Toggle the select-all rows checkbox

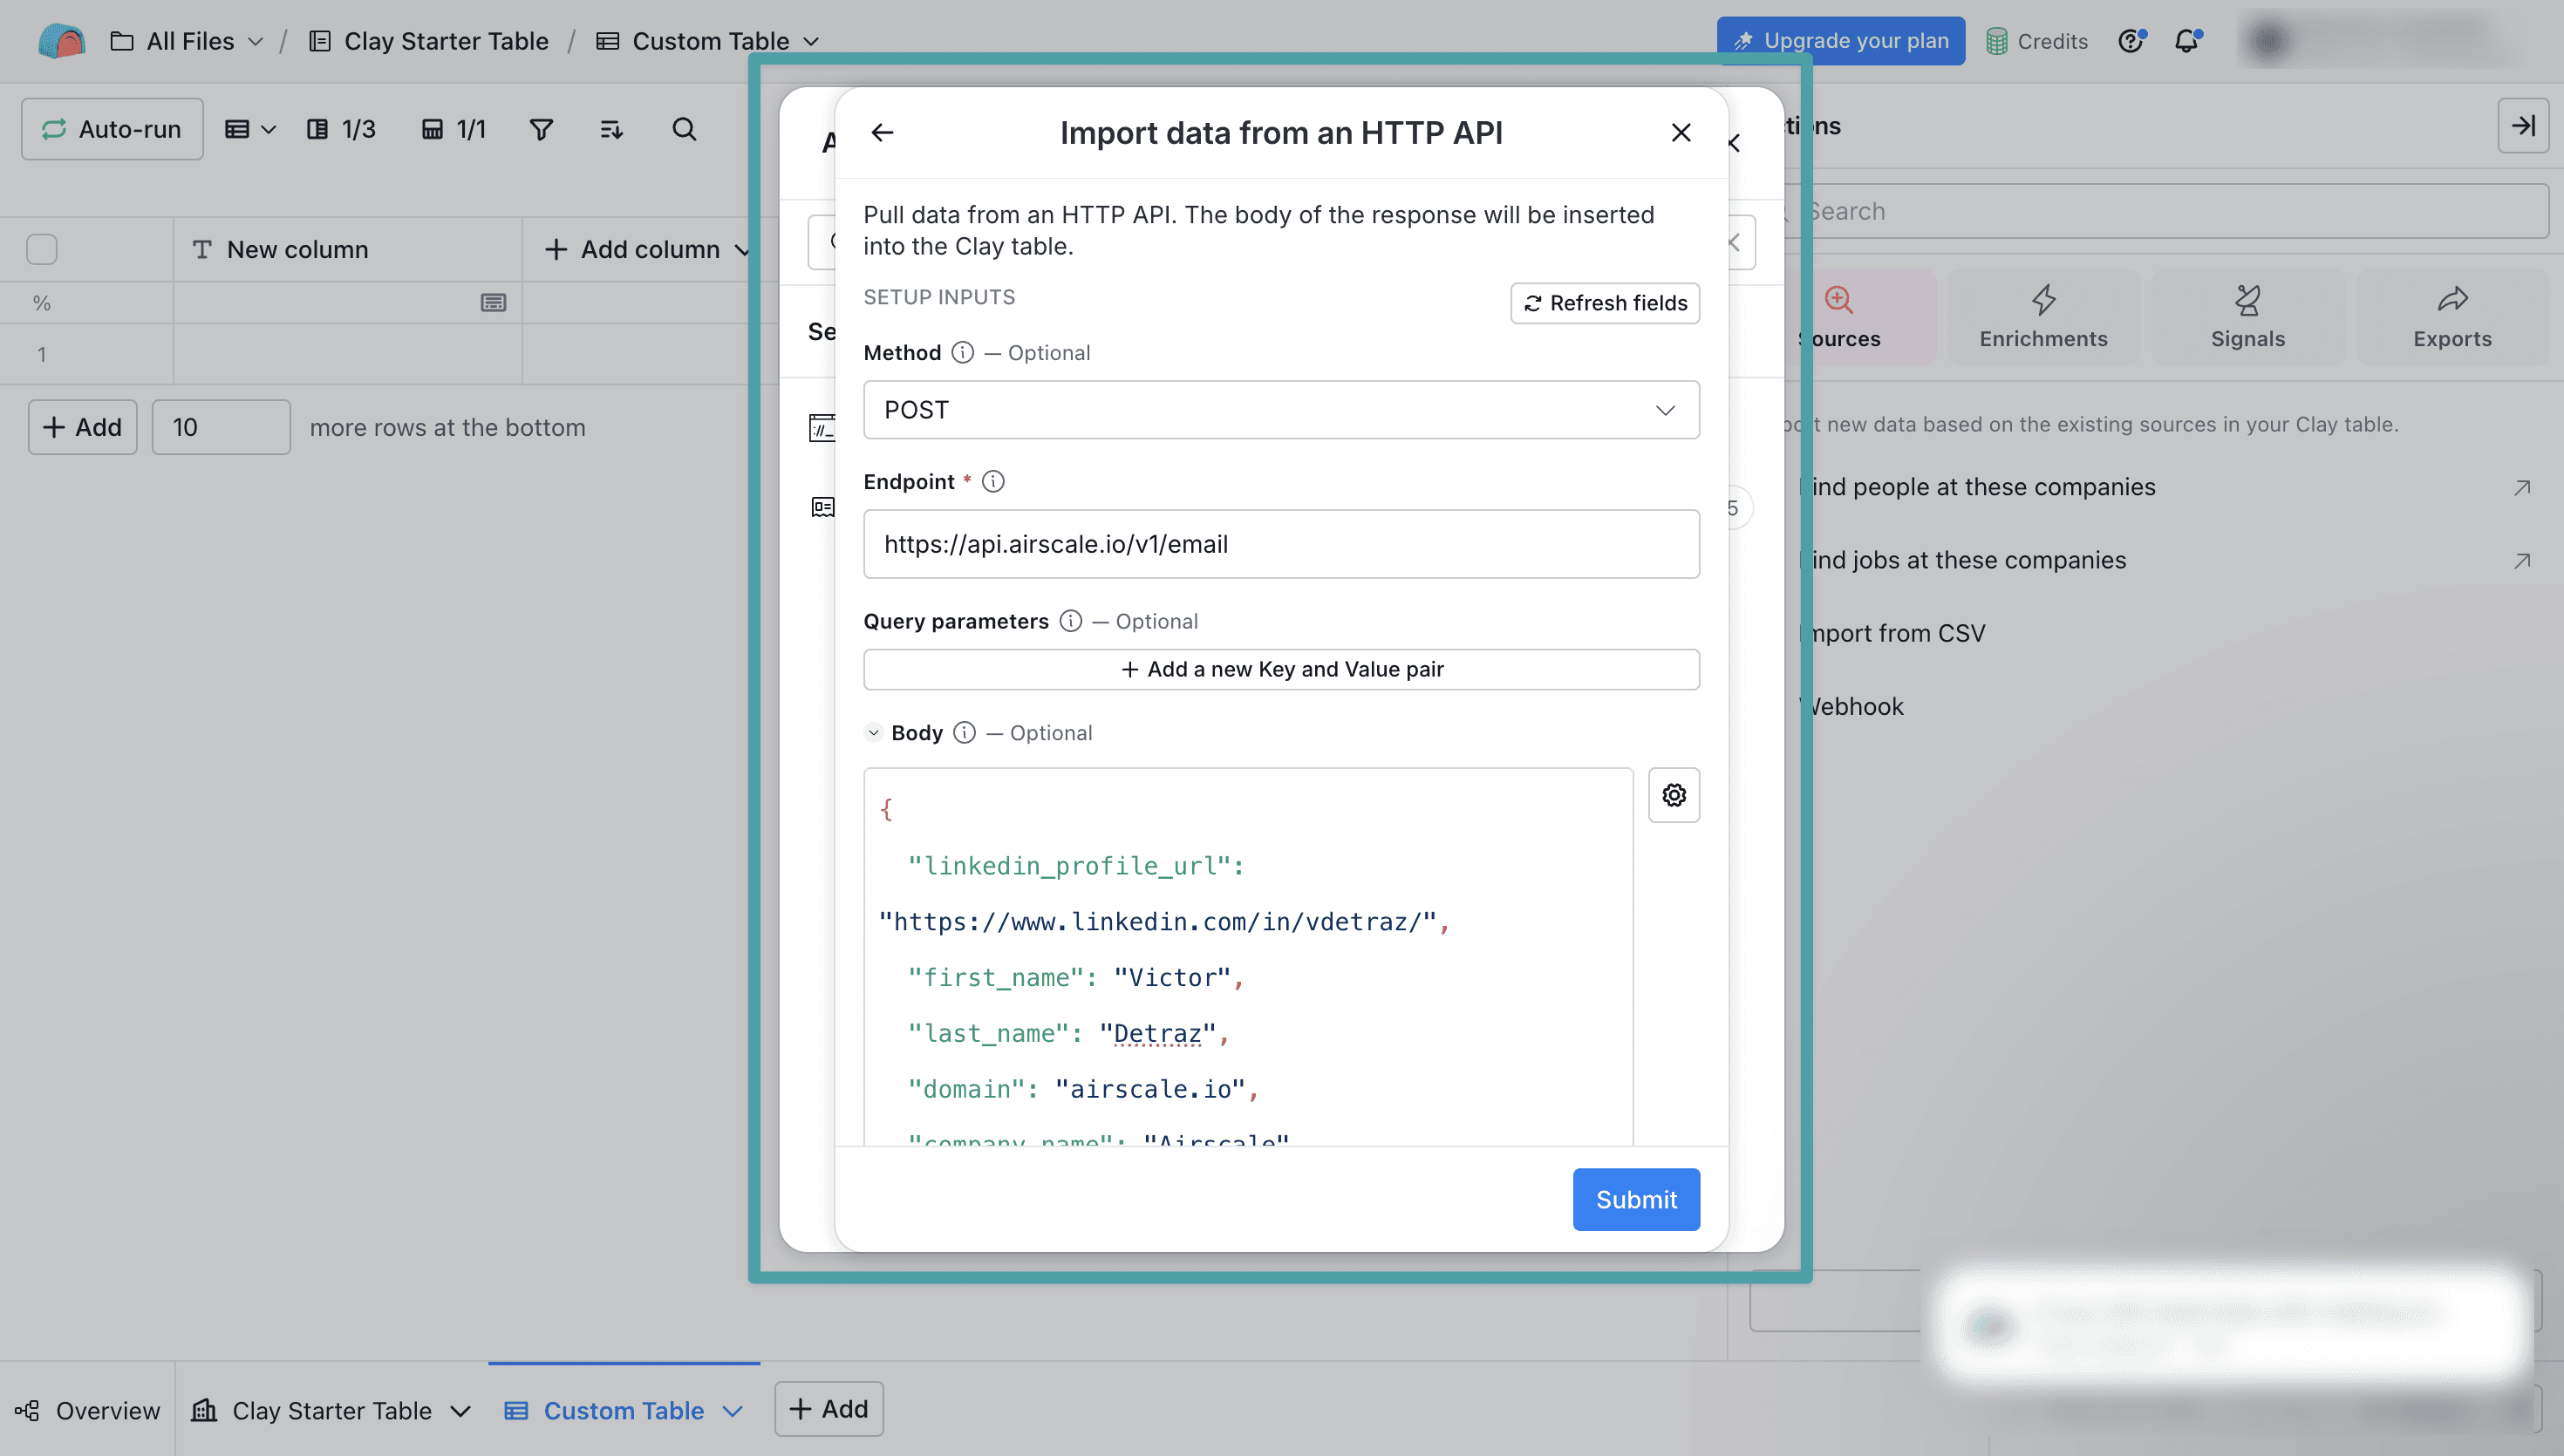click(42, 249)
